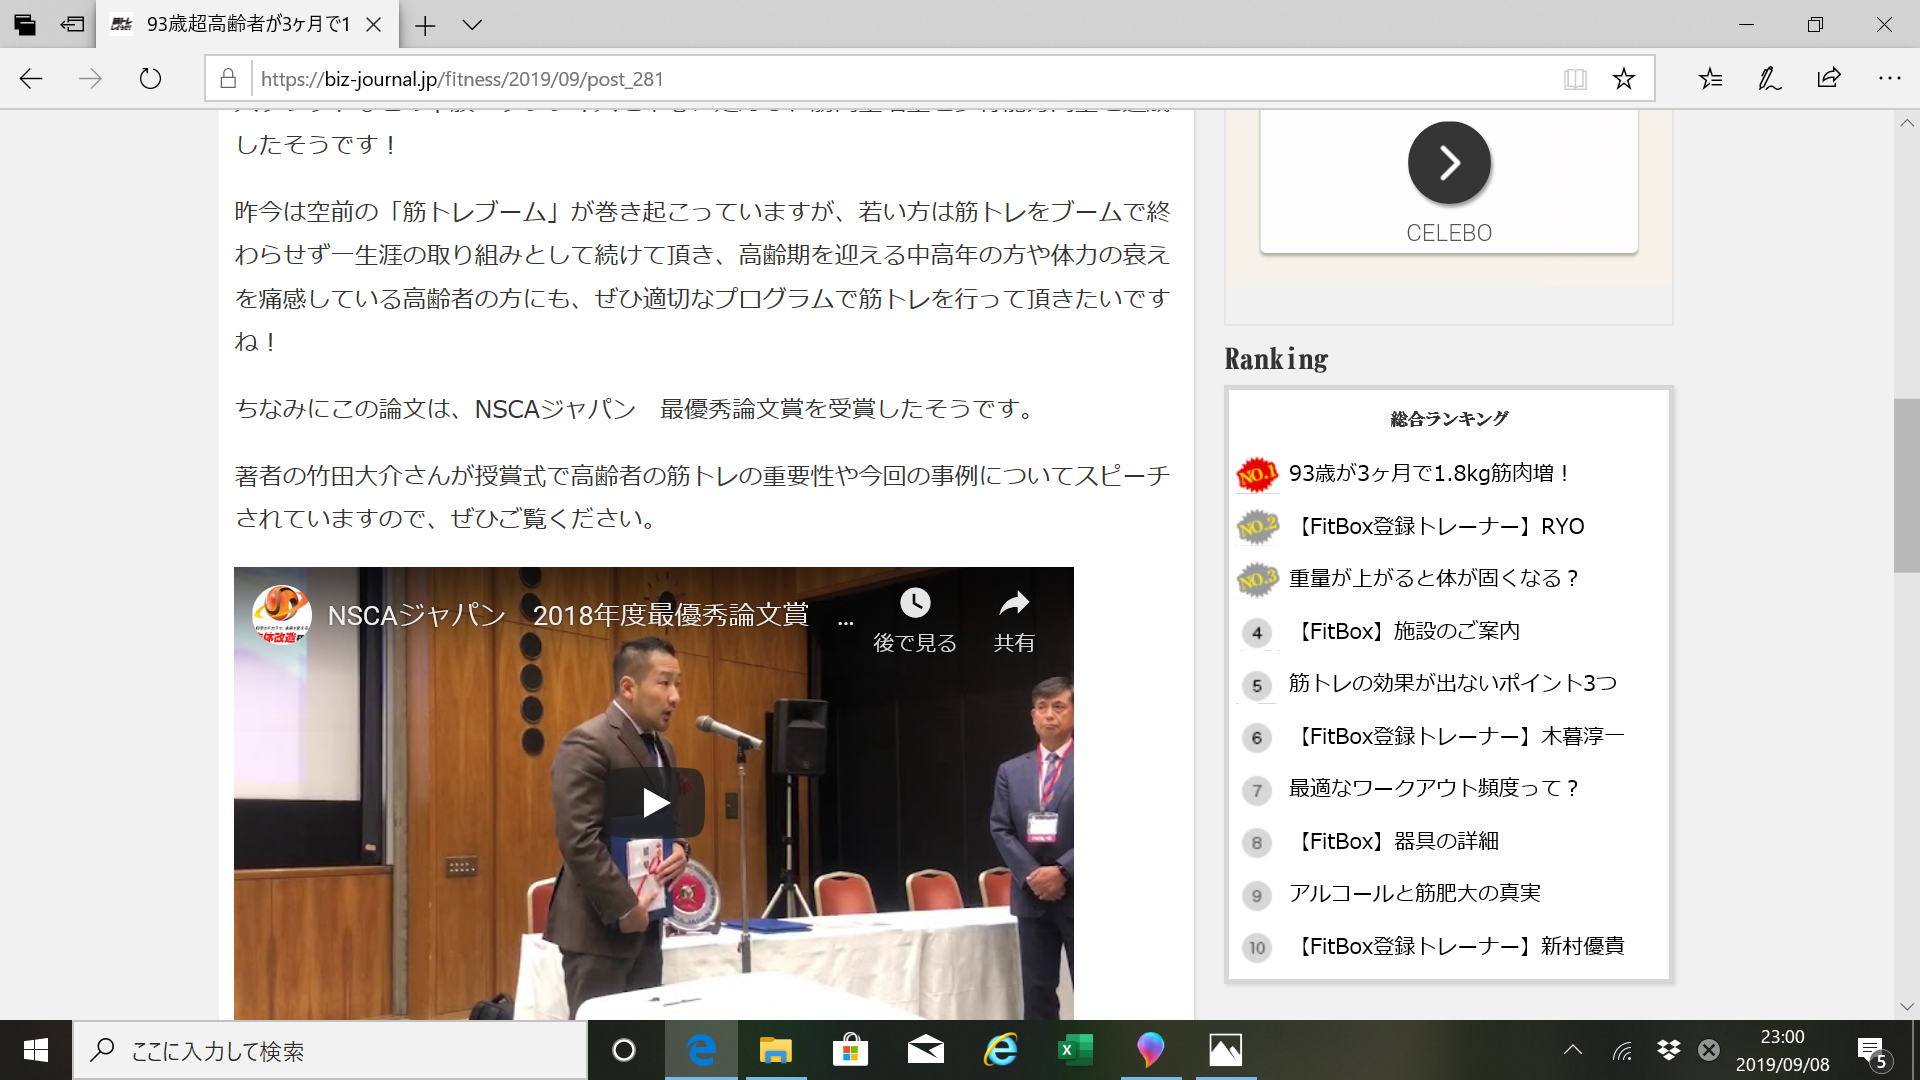Add page to favorites star
Viewport: 1920px width, 1080px height.
click(1623, 79)
